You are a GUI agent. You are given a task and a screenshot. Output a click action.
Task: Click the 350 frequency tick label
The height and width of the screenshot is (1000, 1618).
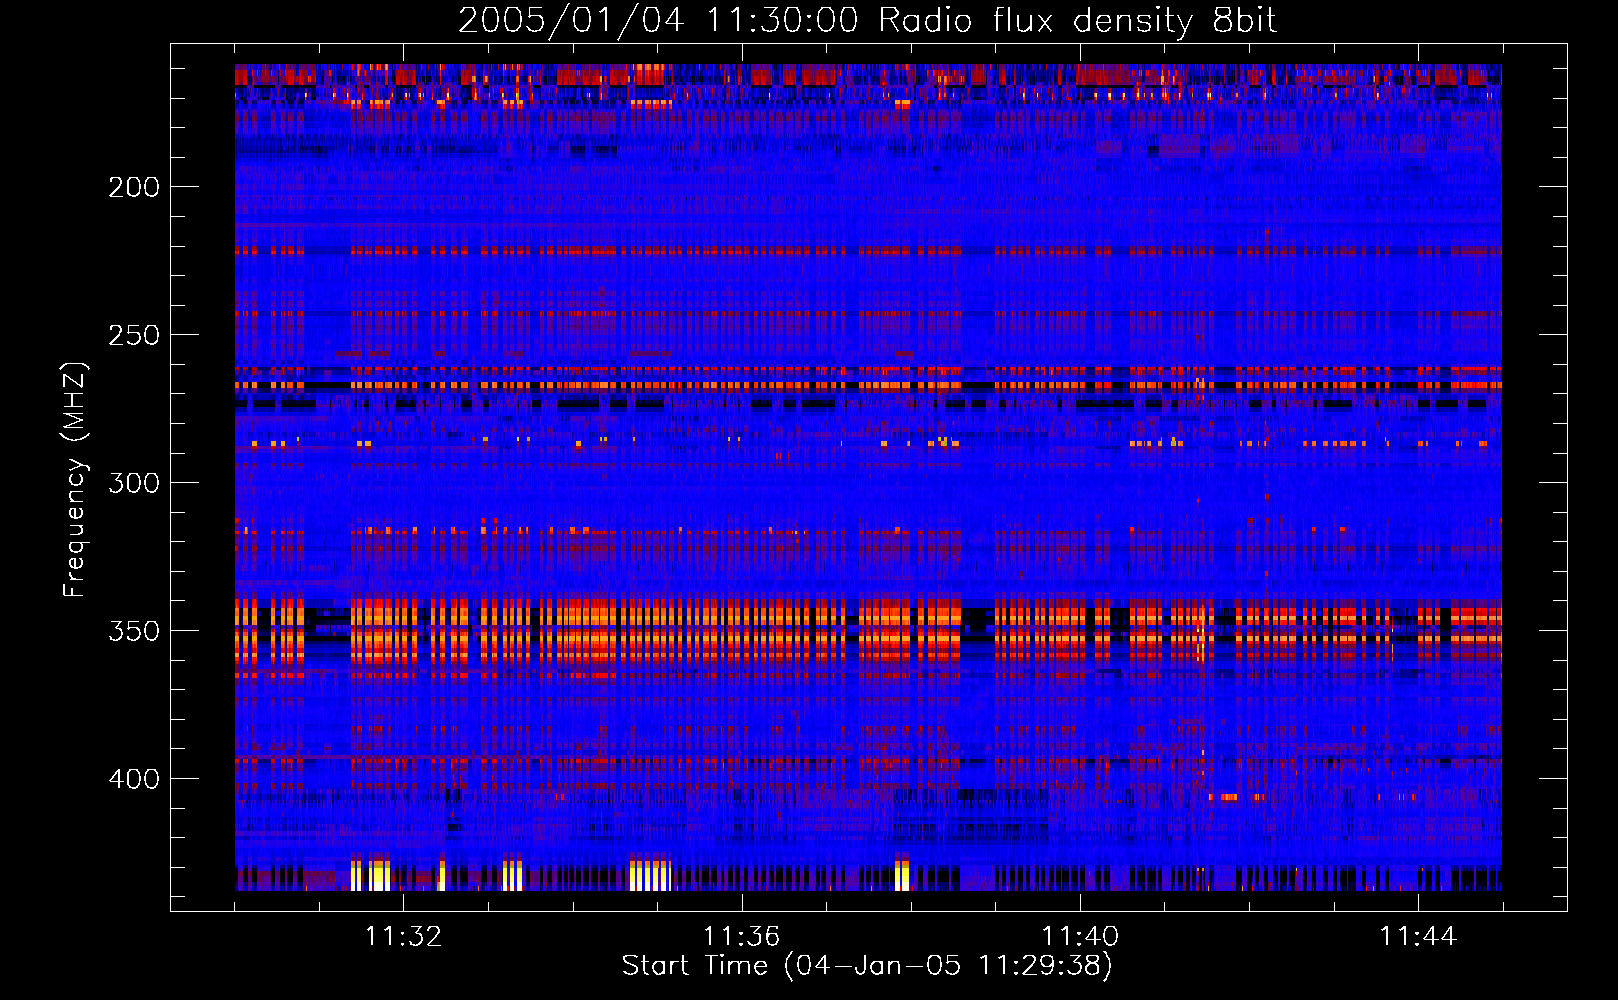(134, 631)
